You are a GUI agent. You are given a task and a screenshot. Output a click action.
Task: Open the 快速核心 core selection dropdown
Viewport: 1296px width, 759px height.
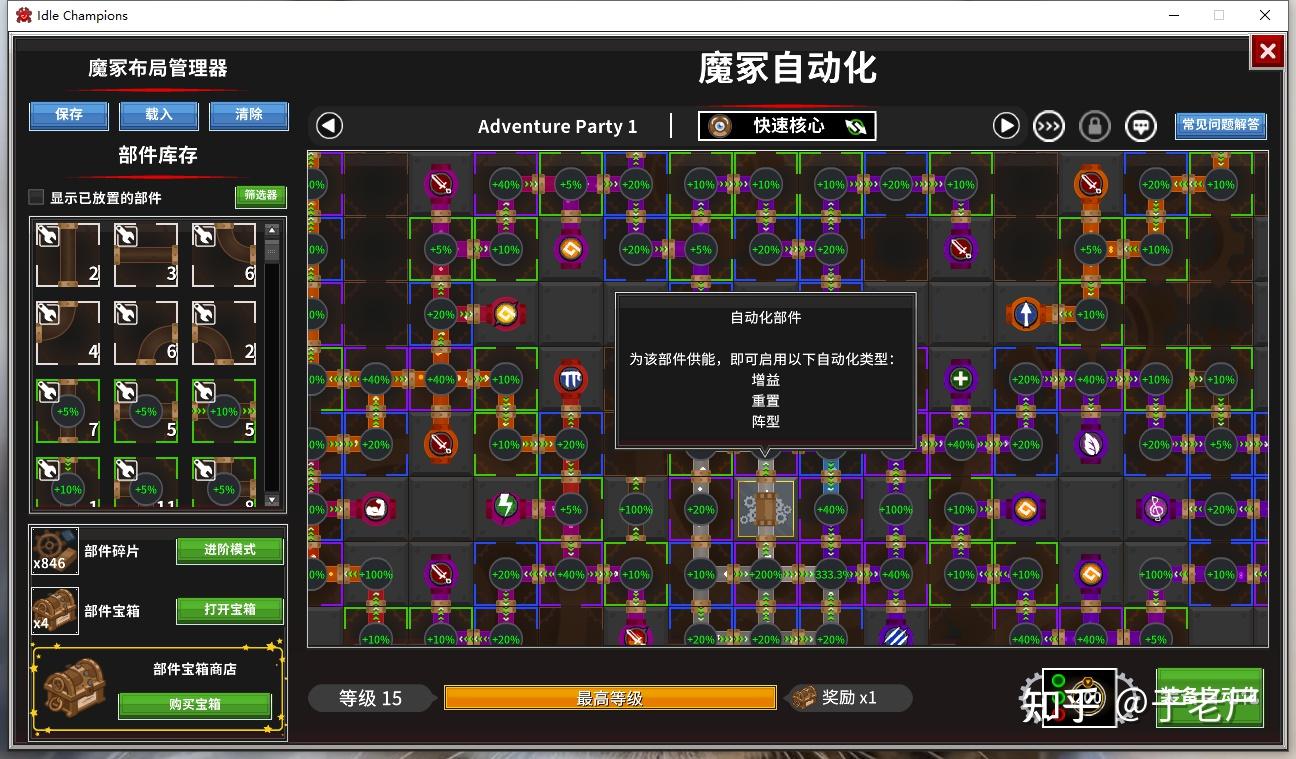coord(786,126)
